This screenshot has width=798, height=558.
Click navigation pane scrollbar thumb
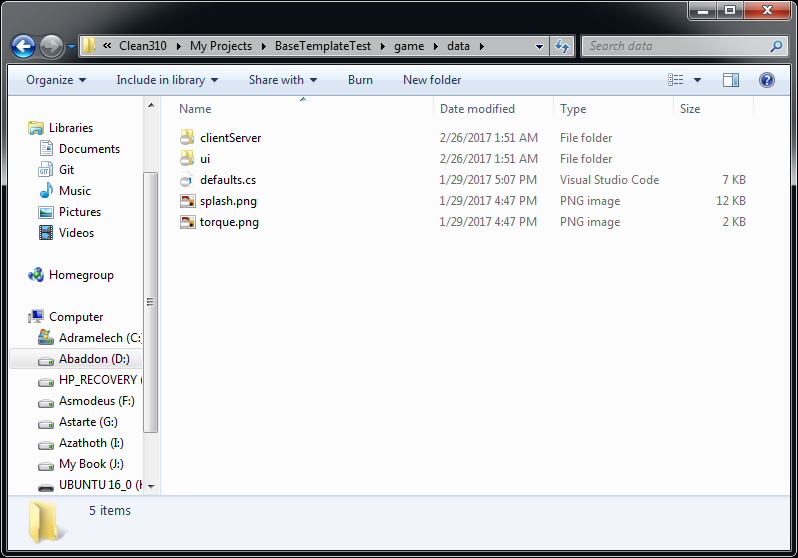point(151,302)
